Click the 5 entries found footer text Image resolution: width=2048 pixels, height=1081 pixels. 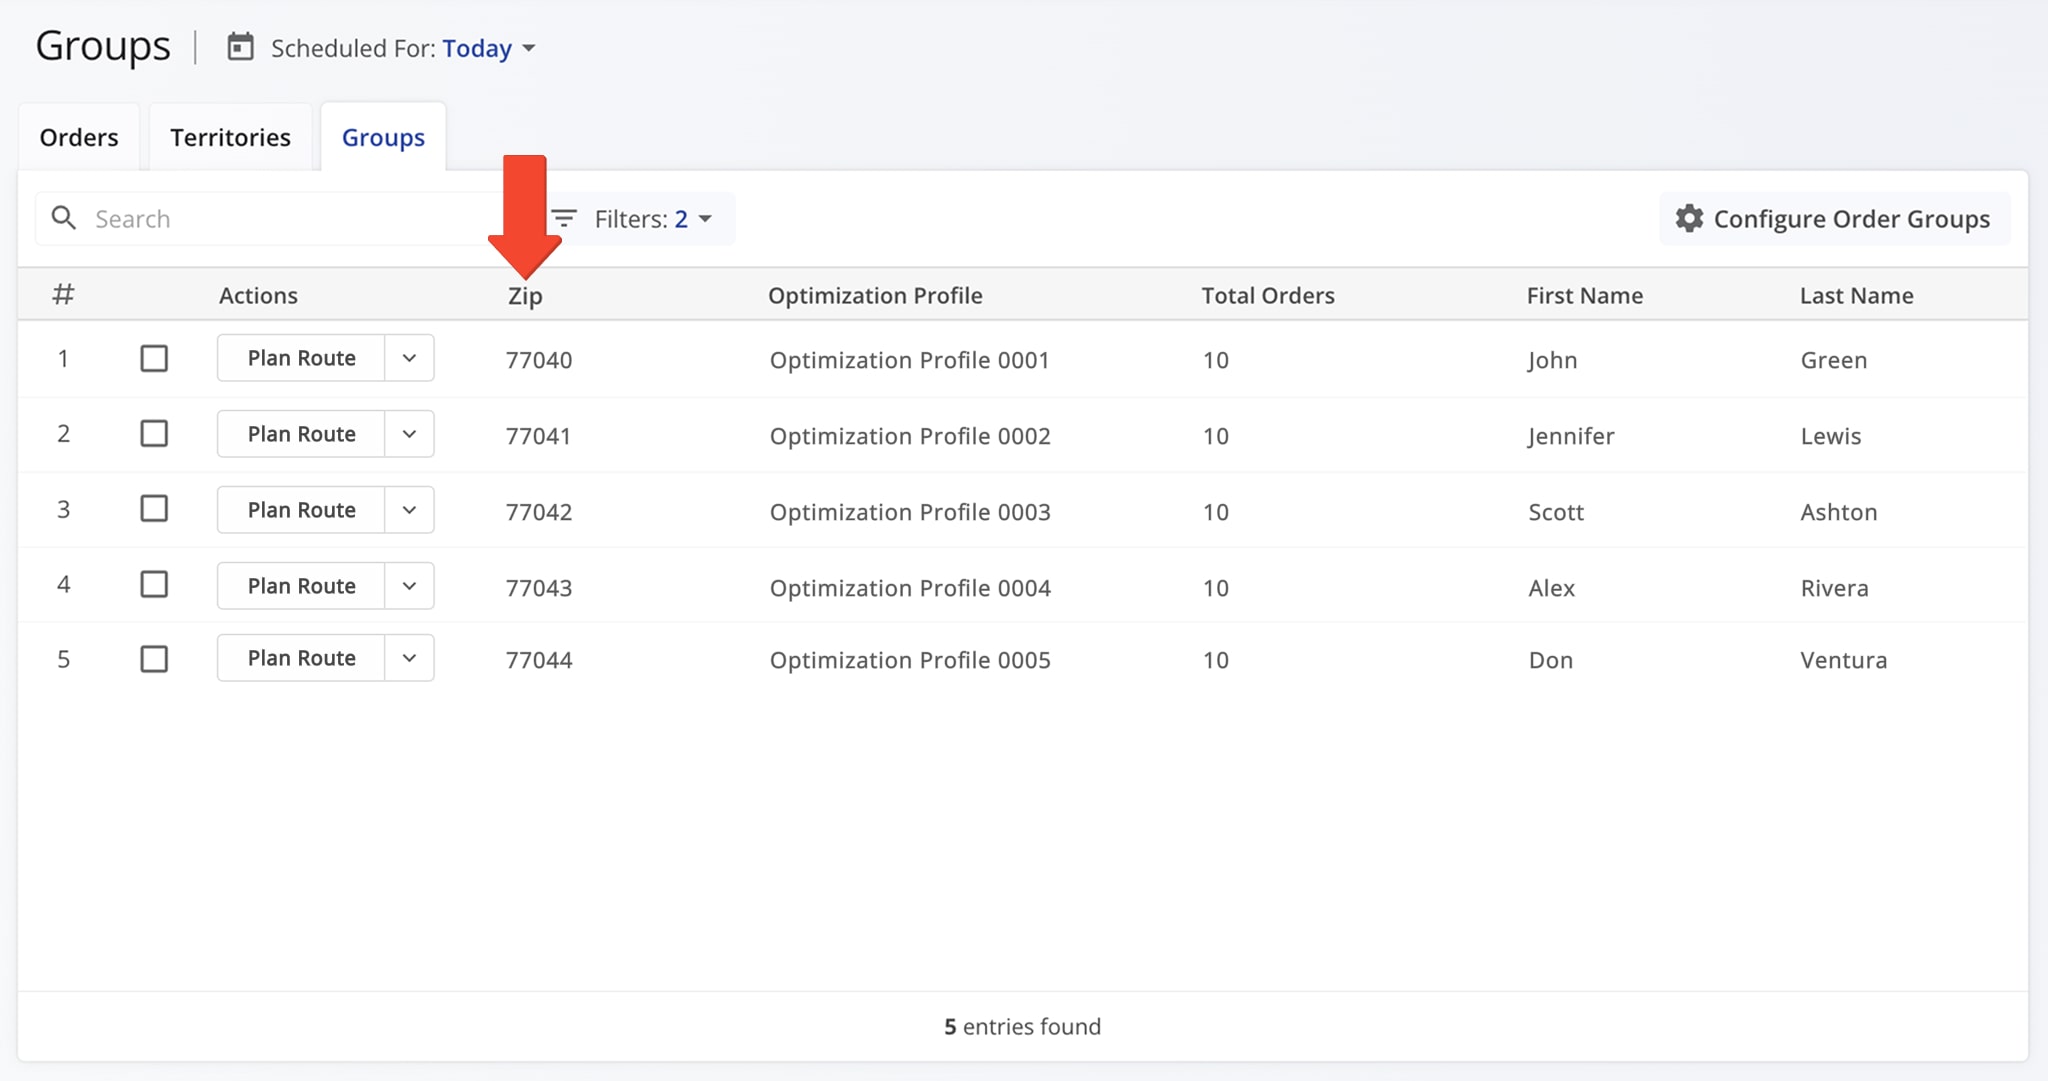1022,1026
